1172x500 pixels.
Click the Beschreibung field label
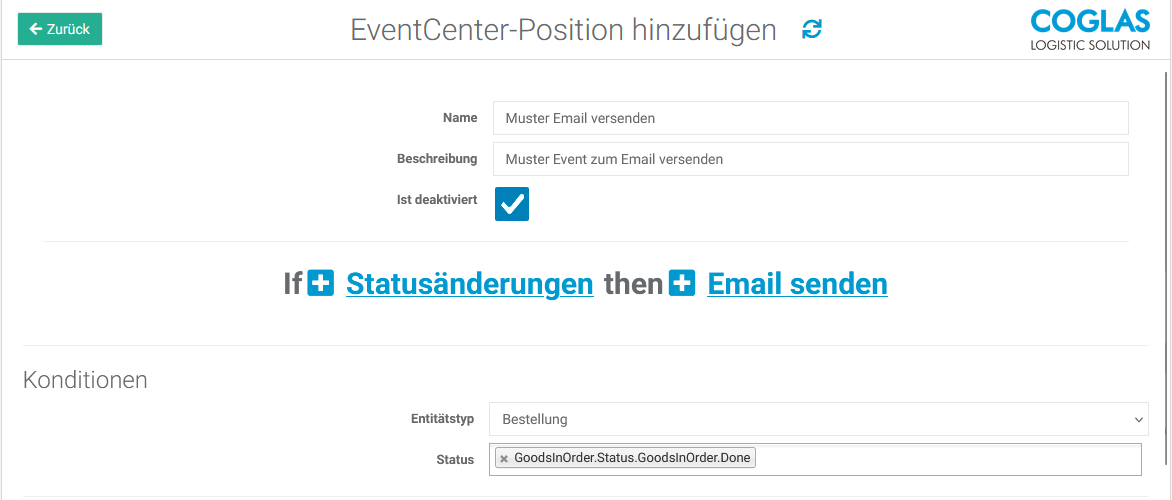(437, 159)
